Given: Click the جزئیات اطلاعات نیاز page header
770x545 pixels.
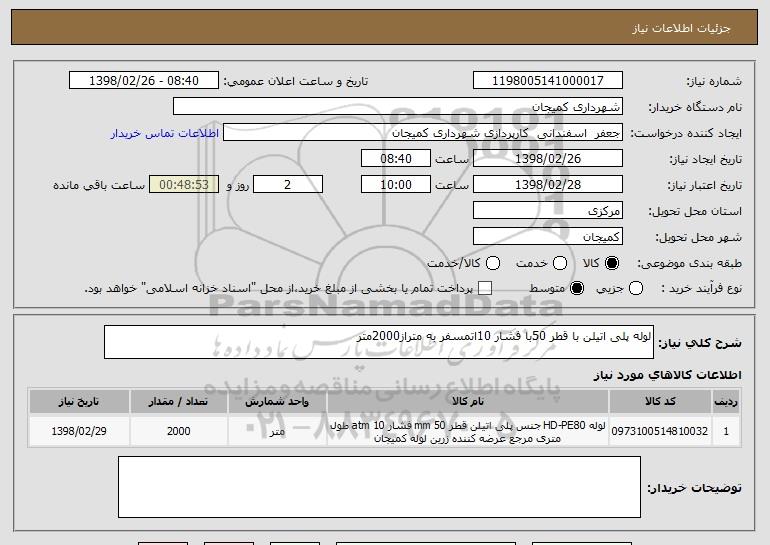Looking at the screenshot, I should [681, 28].
